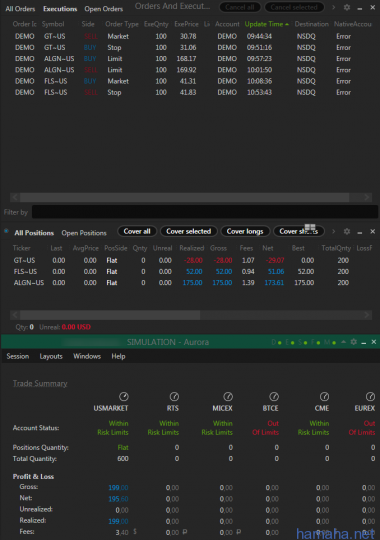
Task: Click the up arrow in Aurora title bar
Action: click(343, 342)
